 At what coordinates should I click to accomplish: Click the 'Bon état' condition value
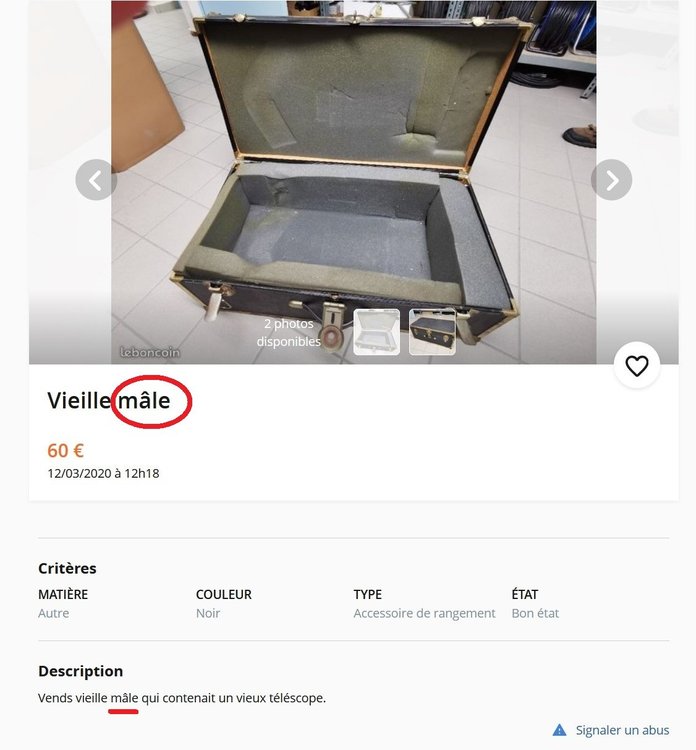click(535, 613)
